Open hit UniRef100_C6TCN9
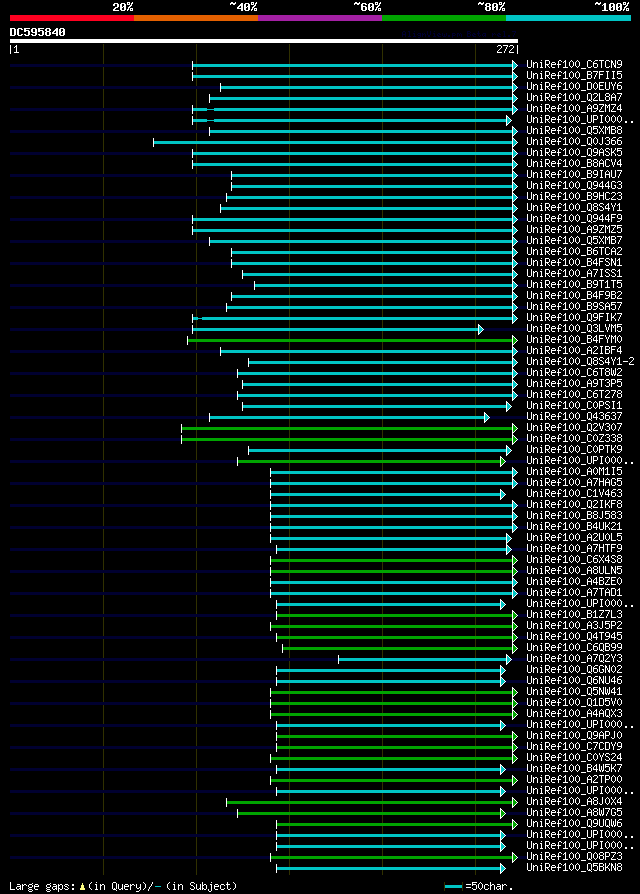The image size is (640, 894). [x=574, y=64]
